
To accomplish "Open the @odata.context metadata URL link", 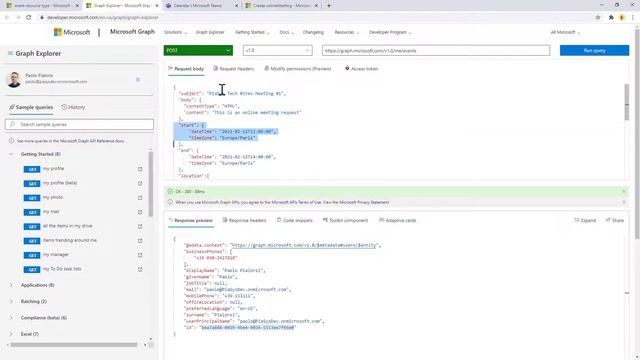I will tap(304, 245).
